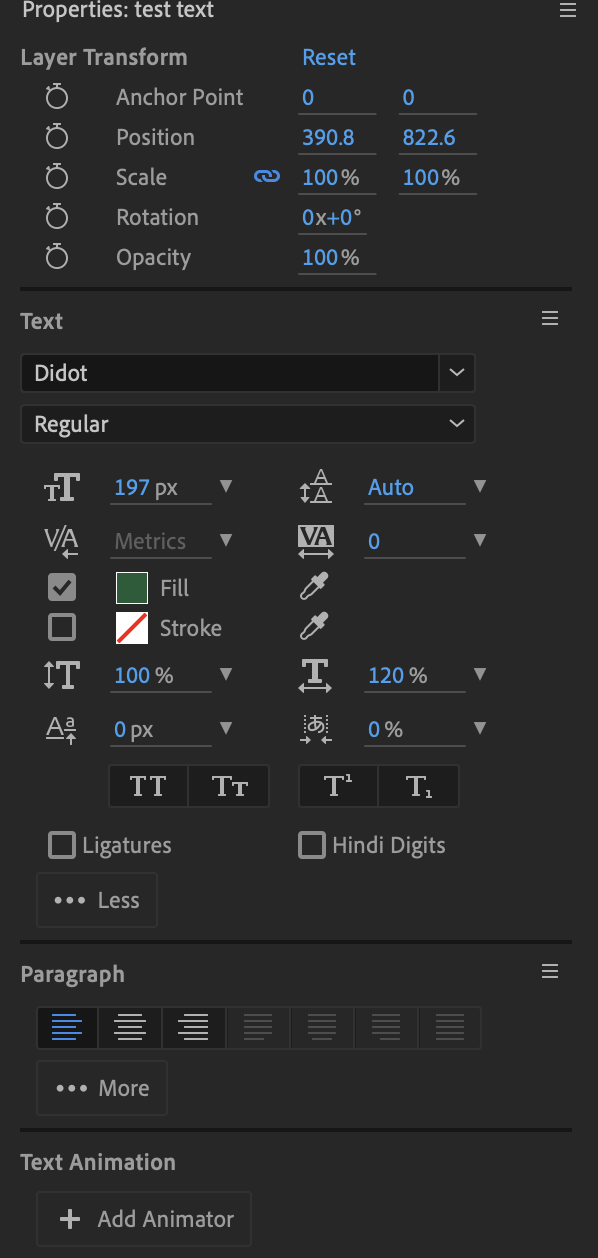Open the Didot font family dropdown
This screenshot has height=1258, width=598.
(456, 373)
